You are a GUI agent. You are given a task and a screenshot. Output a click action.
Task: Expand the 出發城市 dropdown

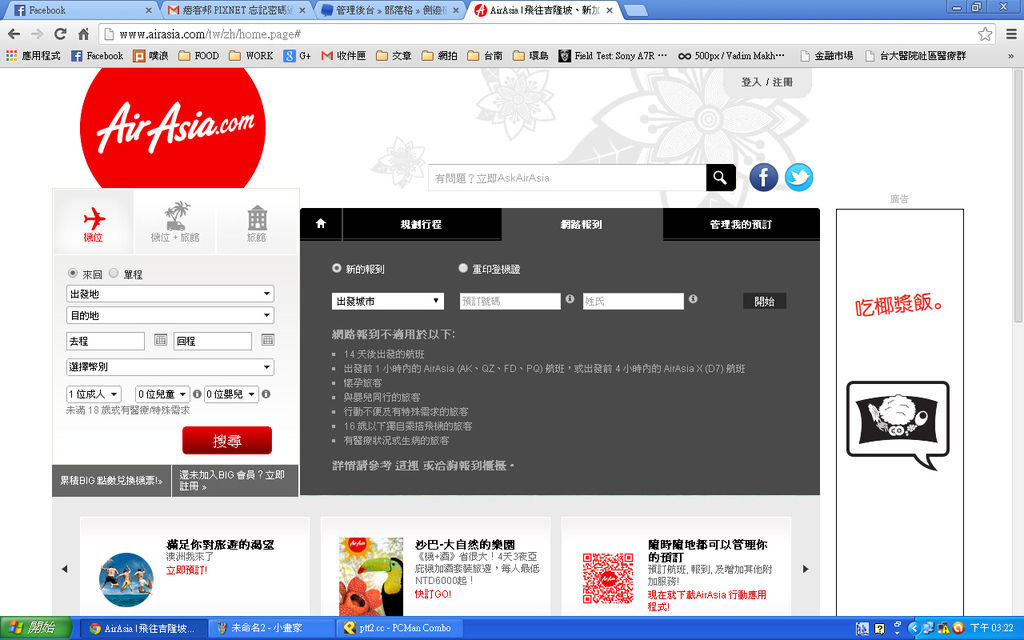pyautogui.click(x=387, y=299)
